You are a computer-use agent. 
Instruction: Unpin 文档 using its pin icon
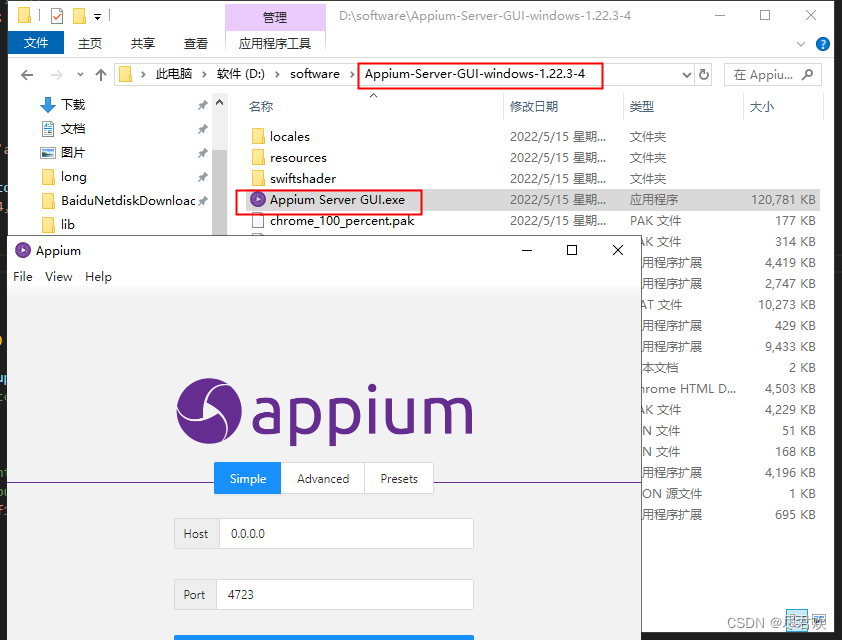[x=202, y=129]
